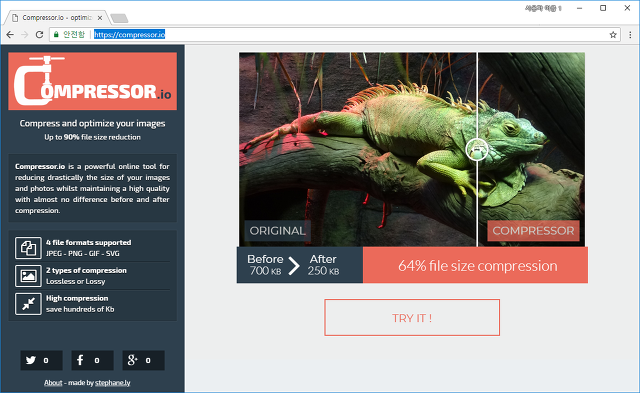
Task: Click the browser back arrow
Action: point(10,35)
